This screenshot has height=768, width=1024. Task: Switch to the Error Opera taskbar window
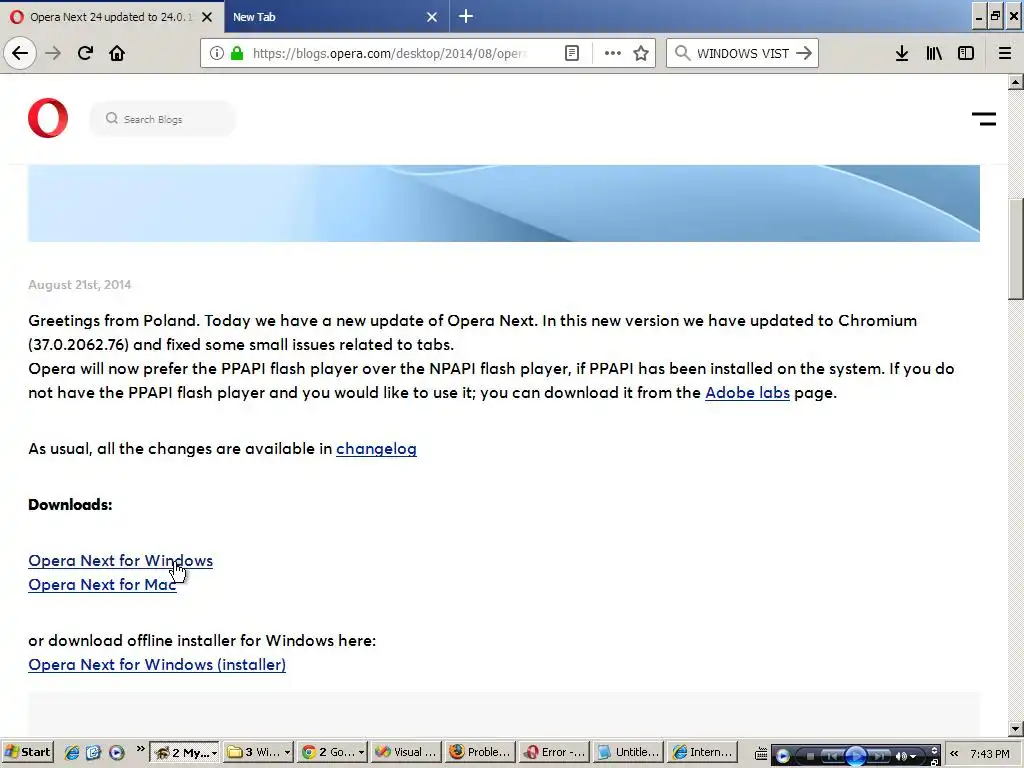tap(554, 752)
